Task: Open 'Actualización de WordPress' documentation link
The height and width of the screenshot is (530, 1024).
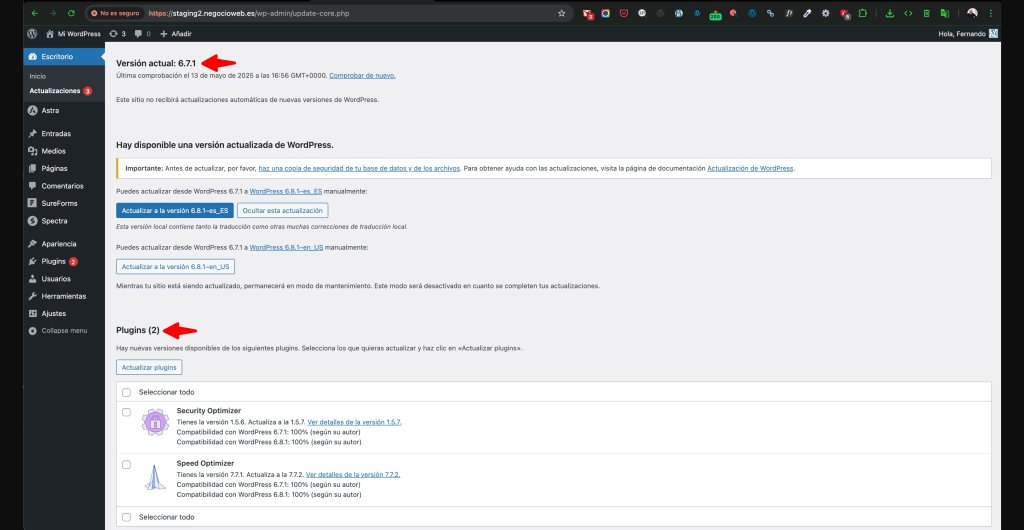Action: (x=750, y=168)
